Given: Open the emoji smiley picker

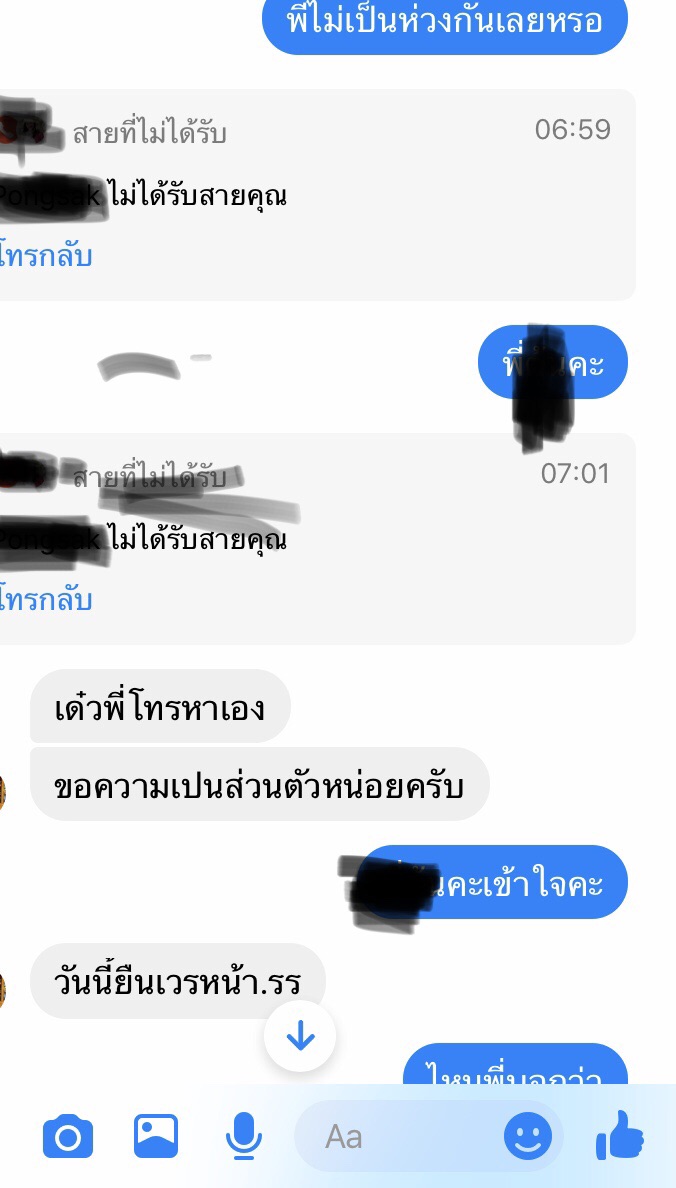Looking at the screenshot, I should click(528, 1136).
